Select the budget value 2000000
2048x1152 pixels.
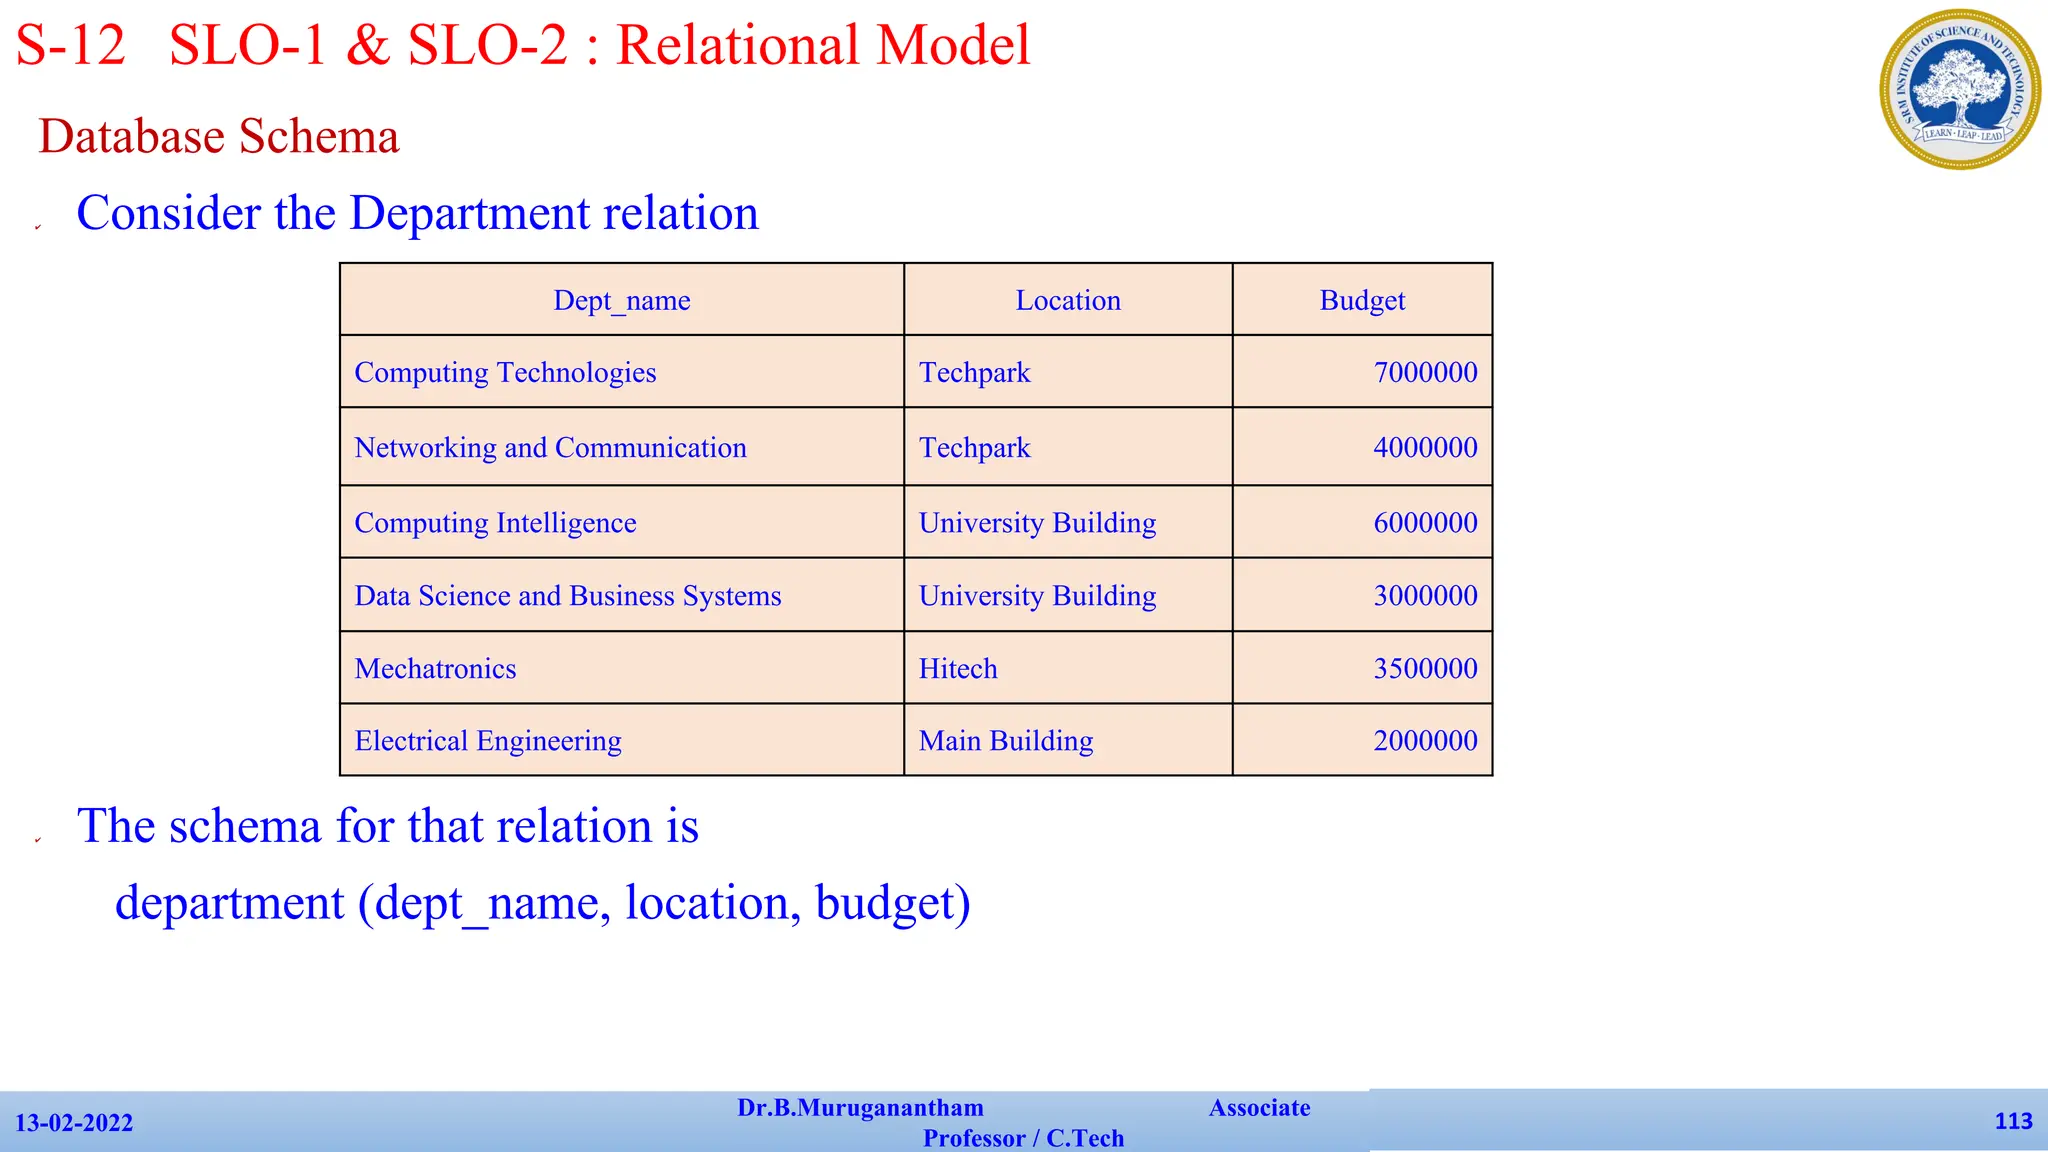1425,740
